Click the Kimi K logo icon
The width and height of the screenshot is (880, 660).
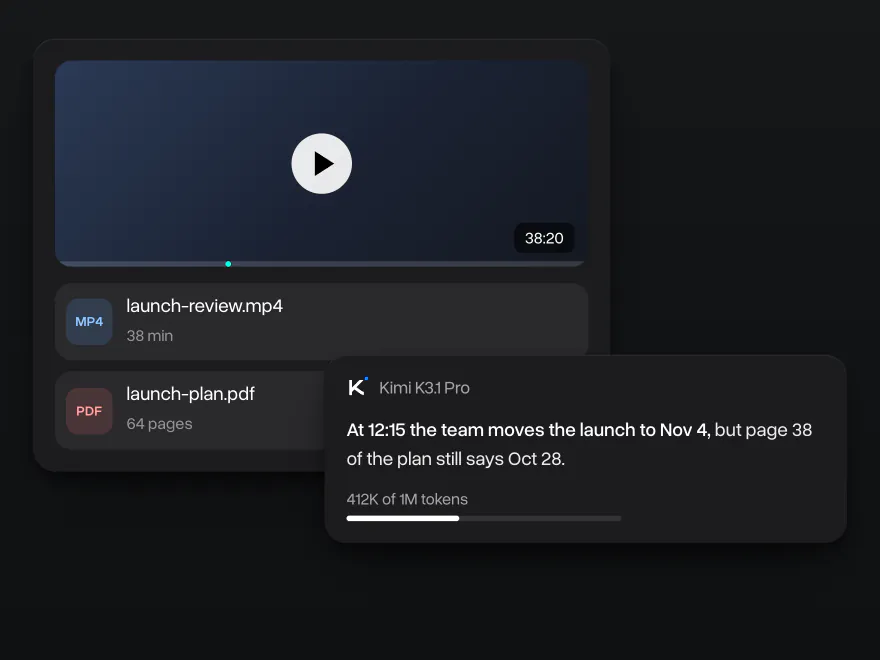(358, 387)
